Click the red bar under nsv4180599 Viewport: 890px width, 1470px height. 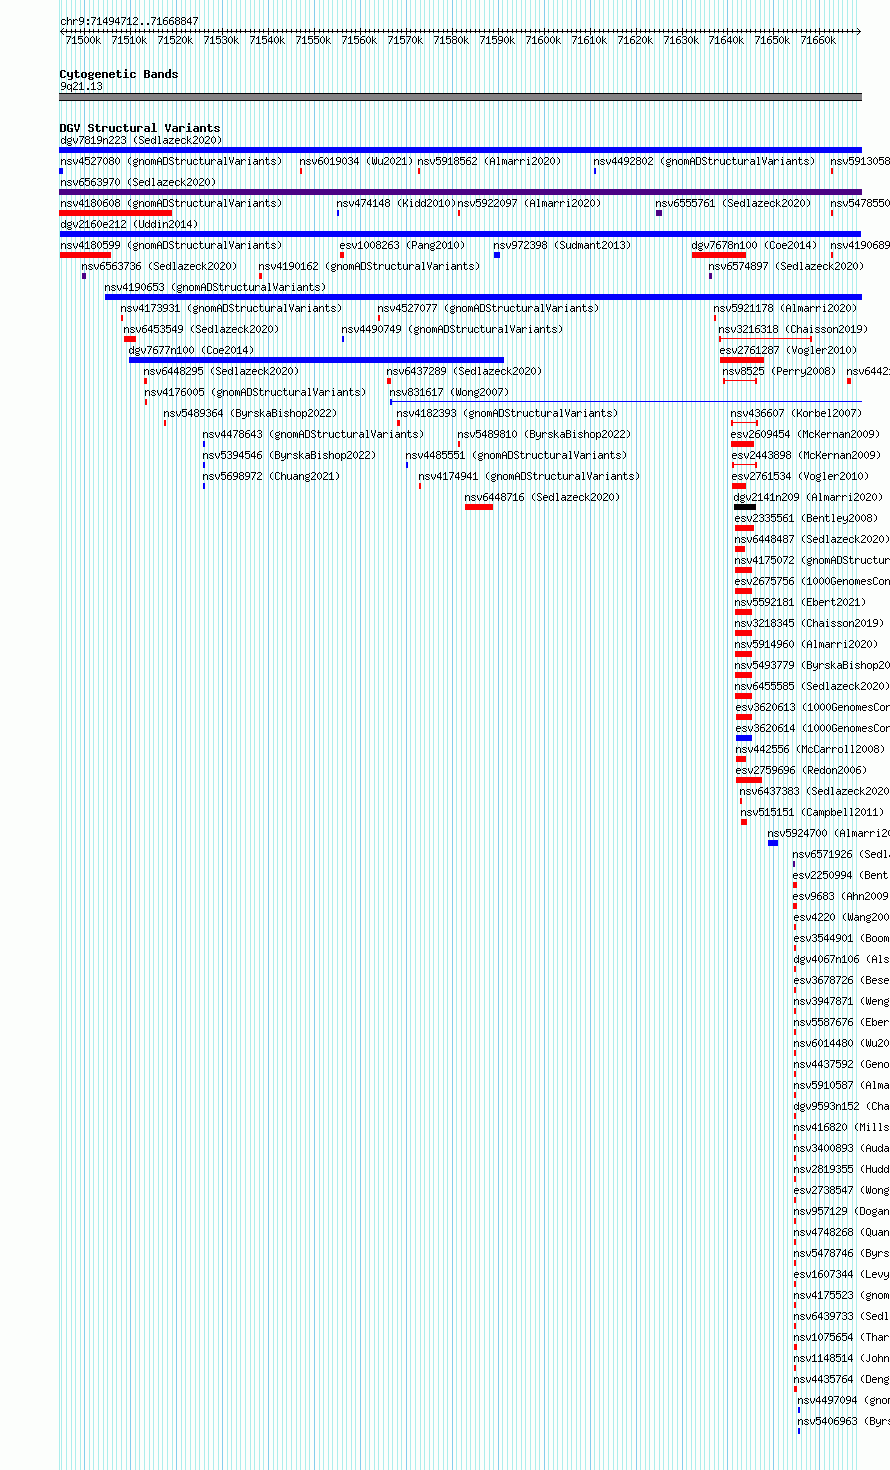[85, 255]
